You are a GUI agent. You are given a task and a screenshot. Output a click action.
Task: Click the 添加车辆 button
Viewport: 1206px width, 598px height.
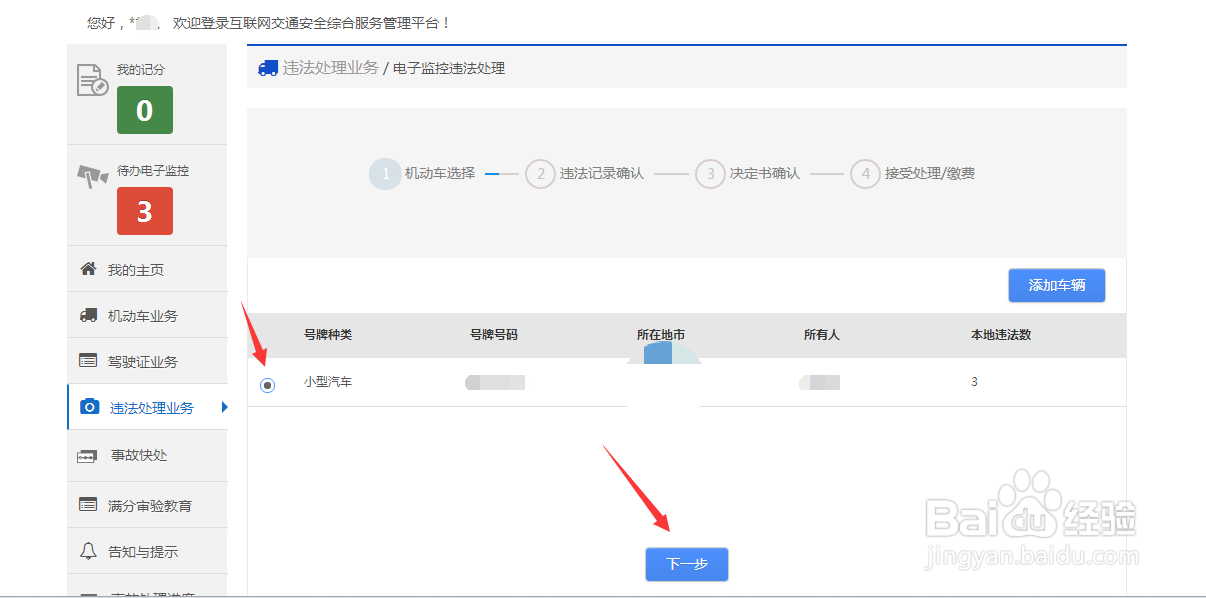coord(1056,285)
